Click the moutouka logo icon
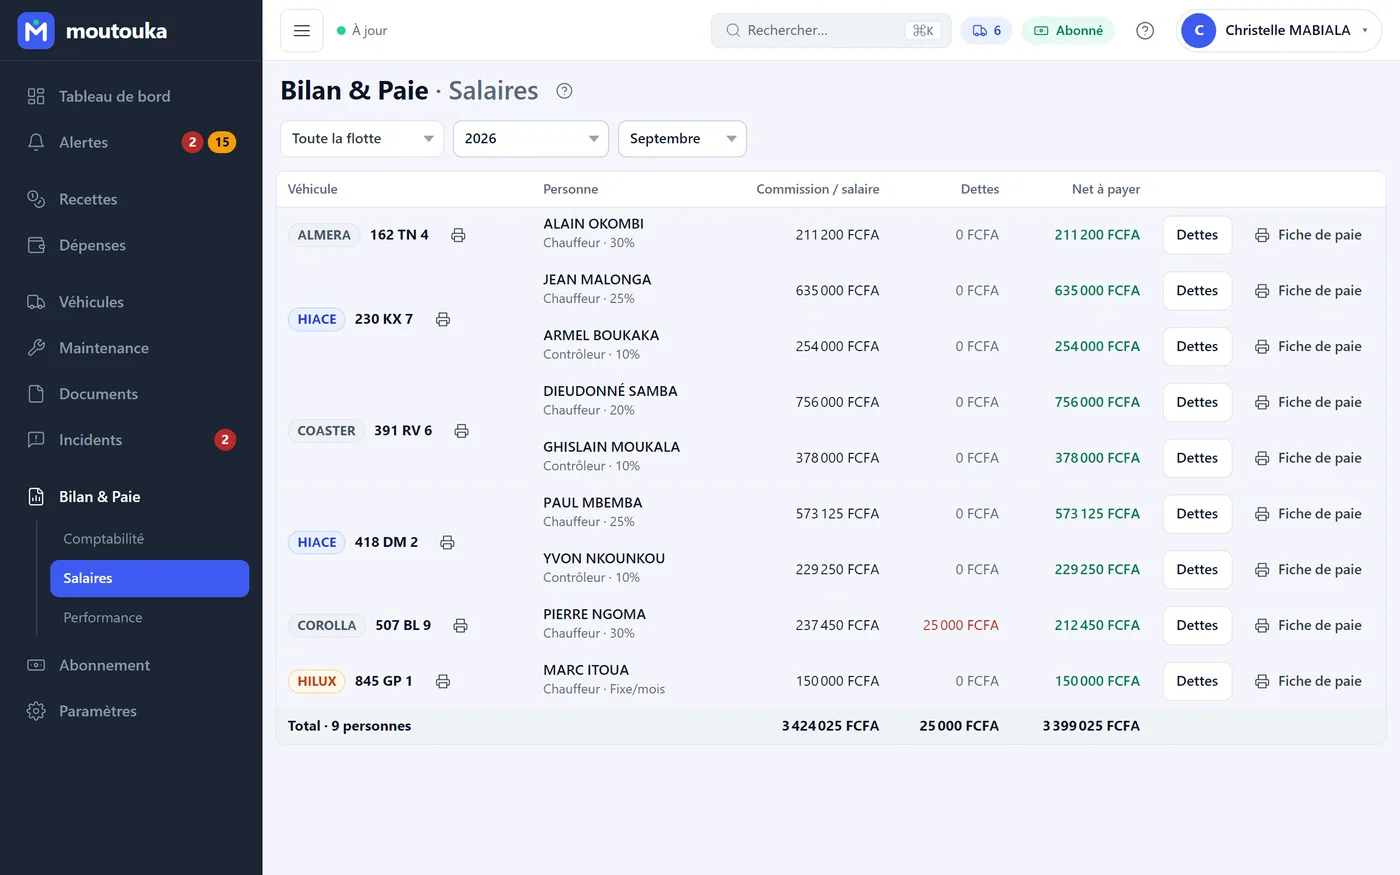Image resolution: width=1400 pixels, height=875 pixels. click(36, 31)
